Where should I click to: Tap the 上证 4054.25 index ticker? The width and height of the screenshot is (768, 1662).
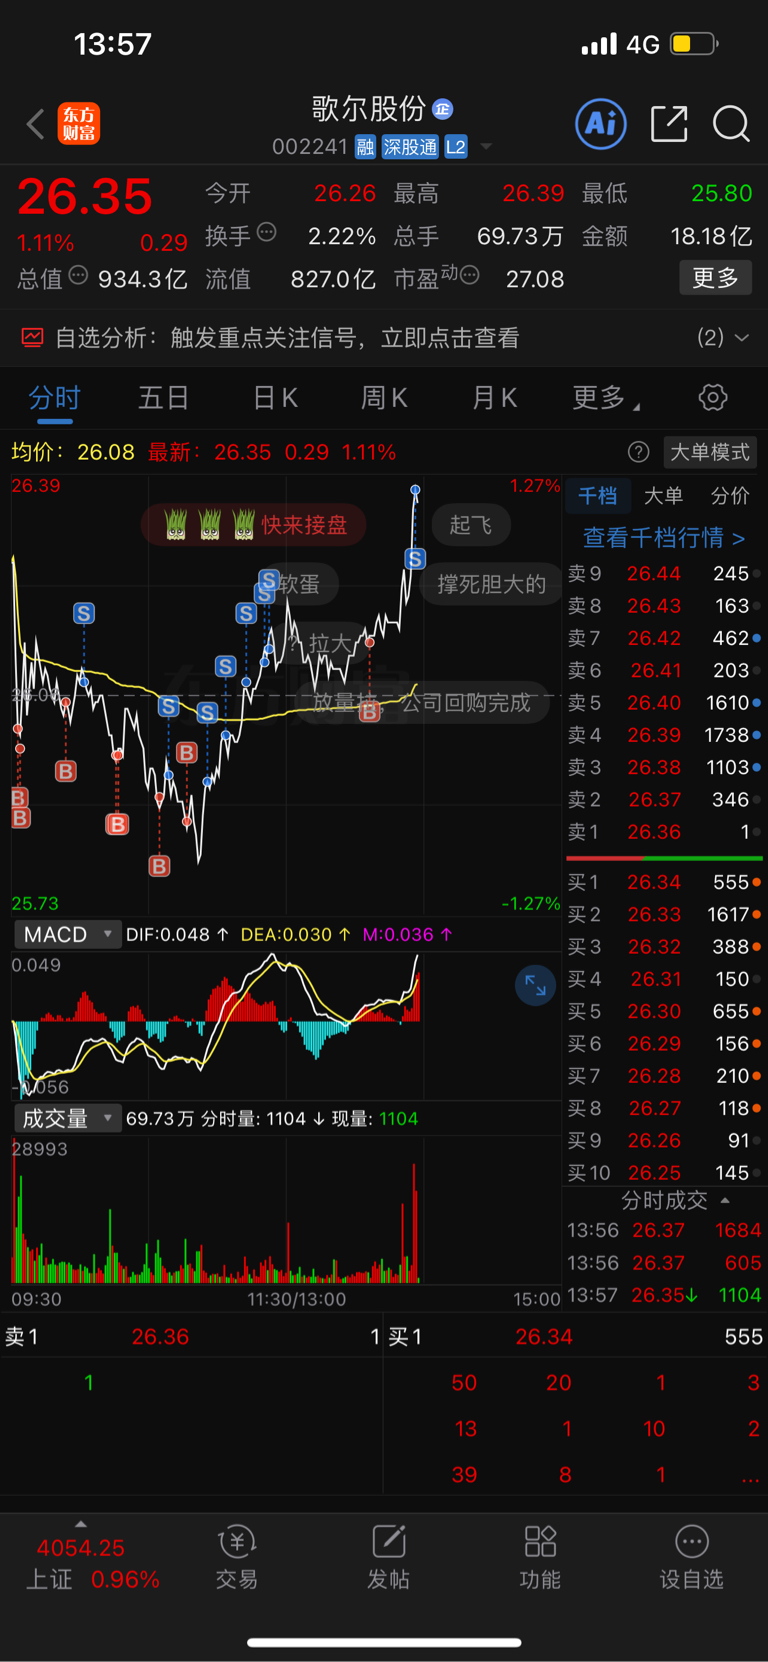tap(93, 1563)
